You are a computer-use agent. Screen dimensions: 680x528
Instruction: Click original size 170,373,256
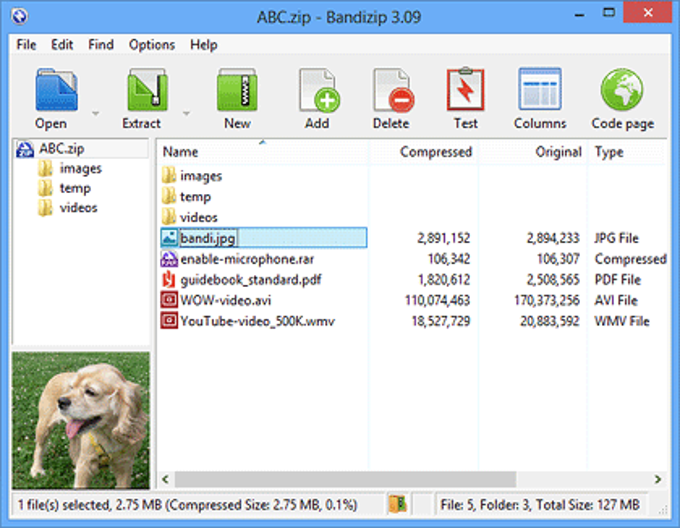547,300
